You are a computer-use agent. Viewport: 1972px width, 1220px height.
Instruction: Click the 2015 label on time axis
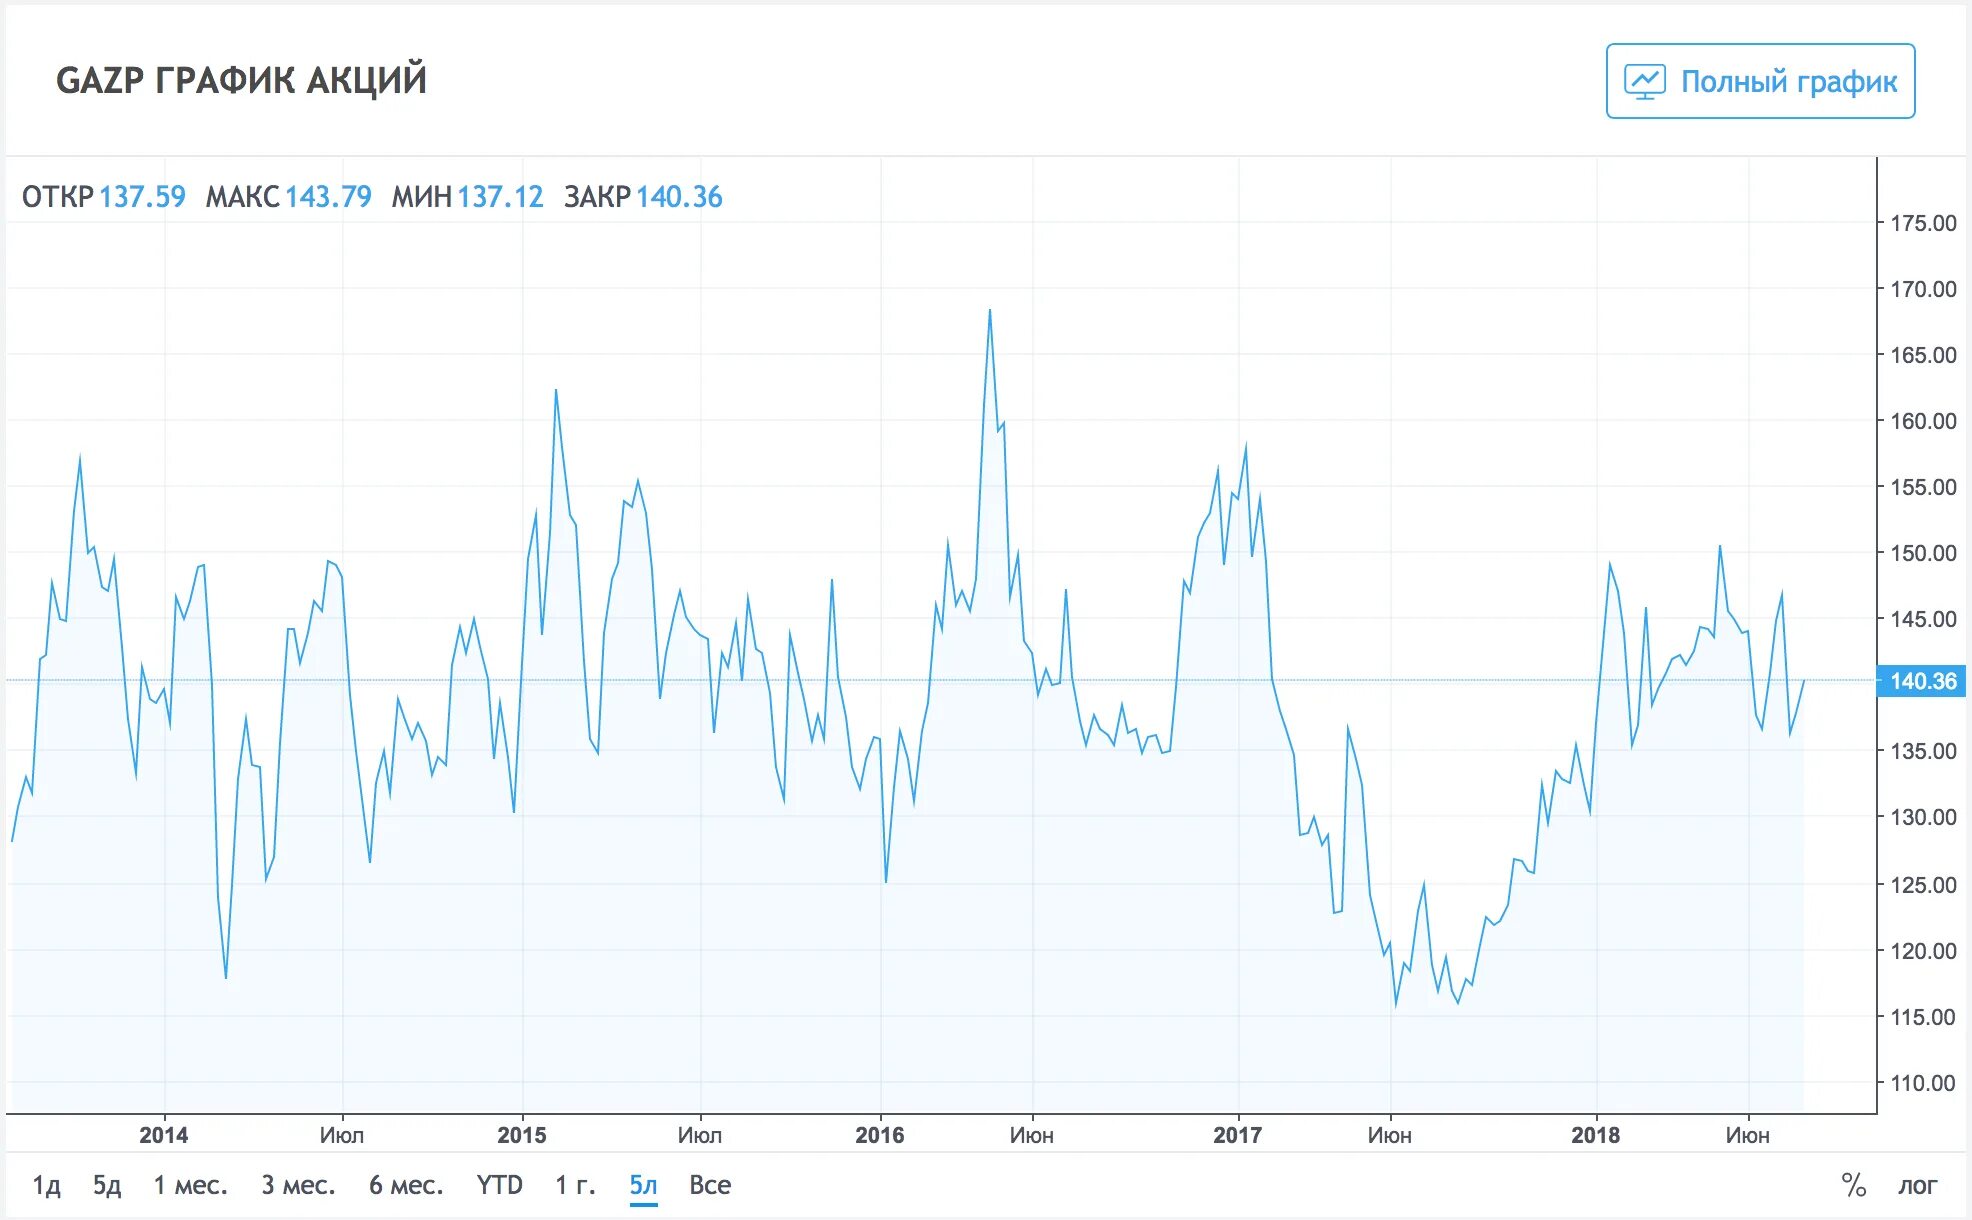522,1135
